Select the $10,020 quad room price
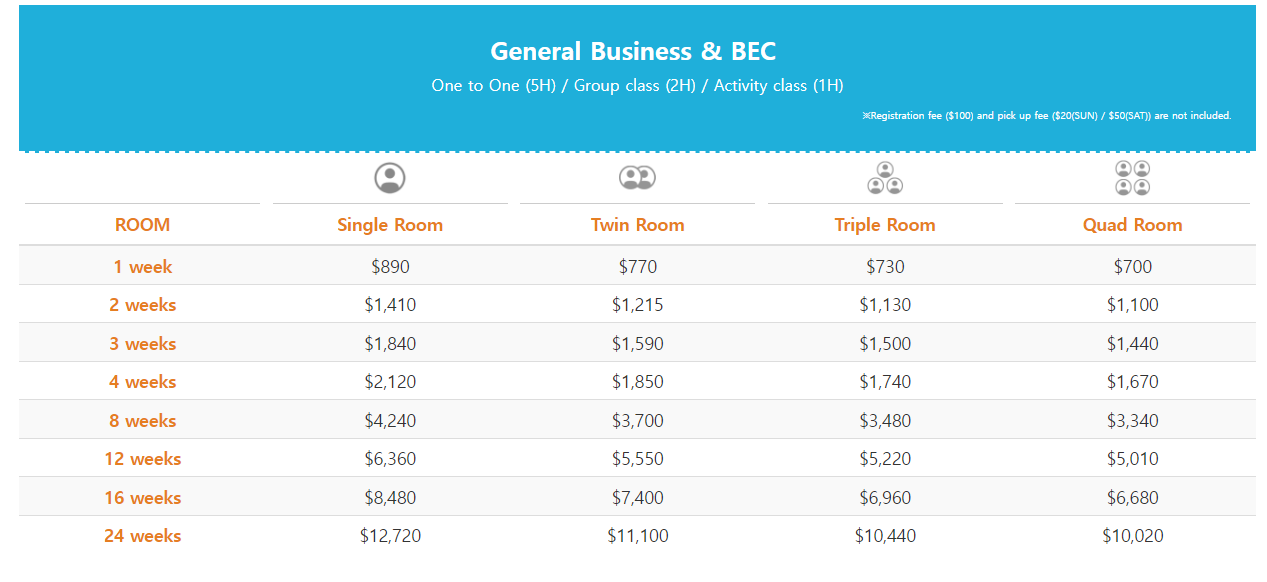The width and height of the screenshot is (1267, 582). 1132,536
